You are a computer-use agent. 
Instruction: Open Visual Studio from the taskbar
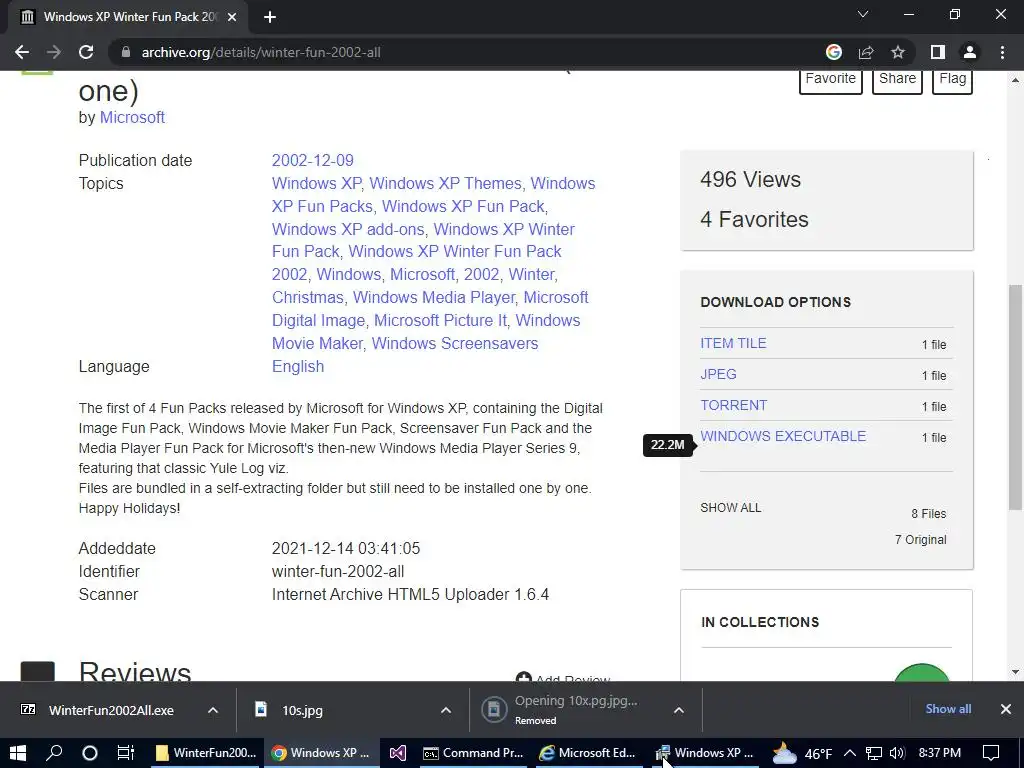coord(398,753)
